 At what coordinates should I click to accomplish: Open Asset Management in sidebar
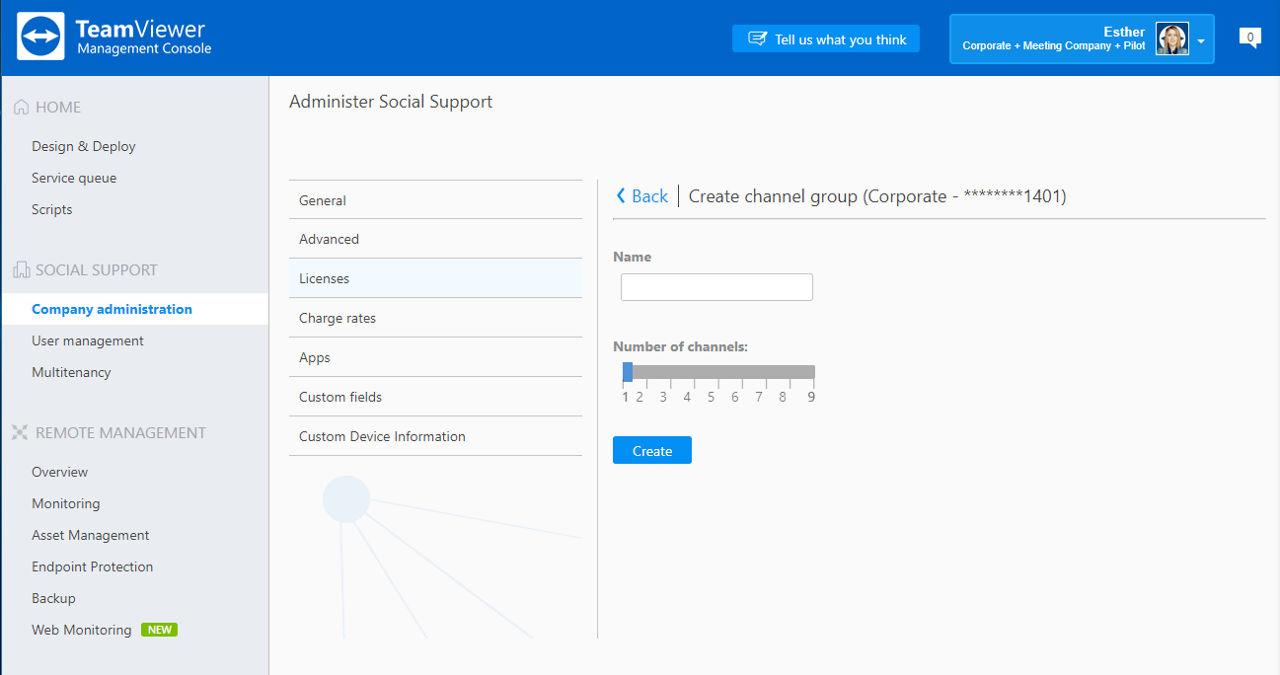tap(91, 535)
